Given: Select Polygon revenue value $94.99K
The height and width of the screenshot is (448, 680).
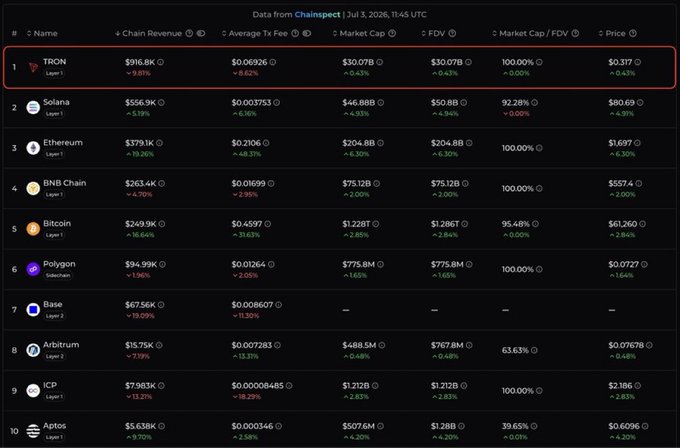Looking at the screenshot, I should [x=141, y=264].
